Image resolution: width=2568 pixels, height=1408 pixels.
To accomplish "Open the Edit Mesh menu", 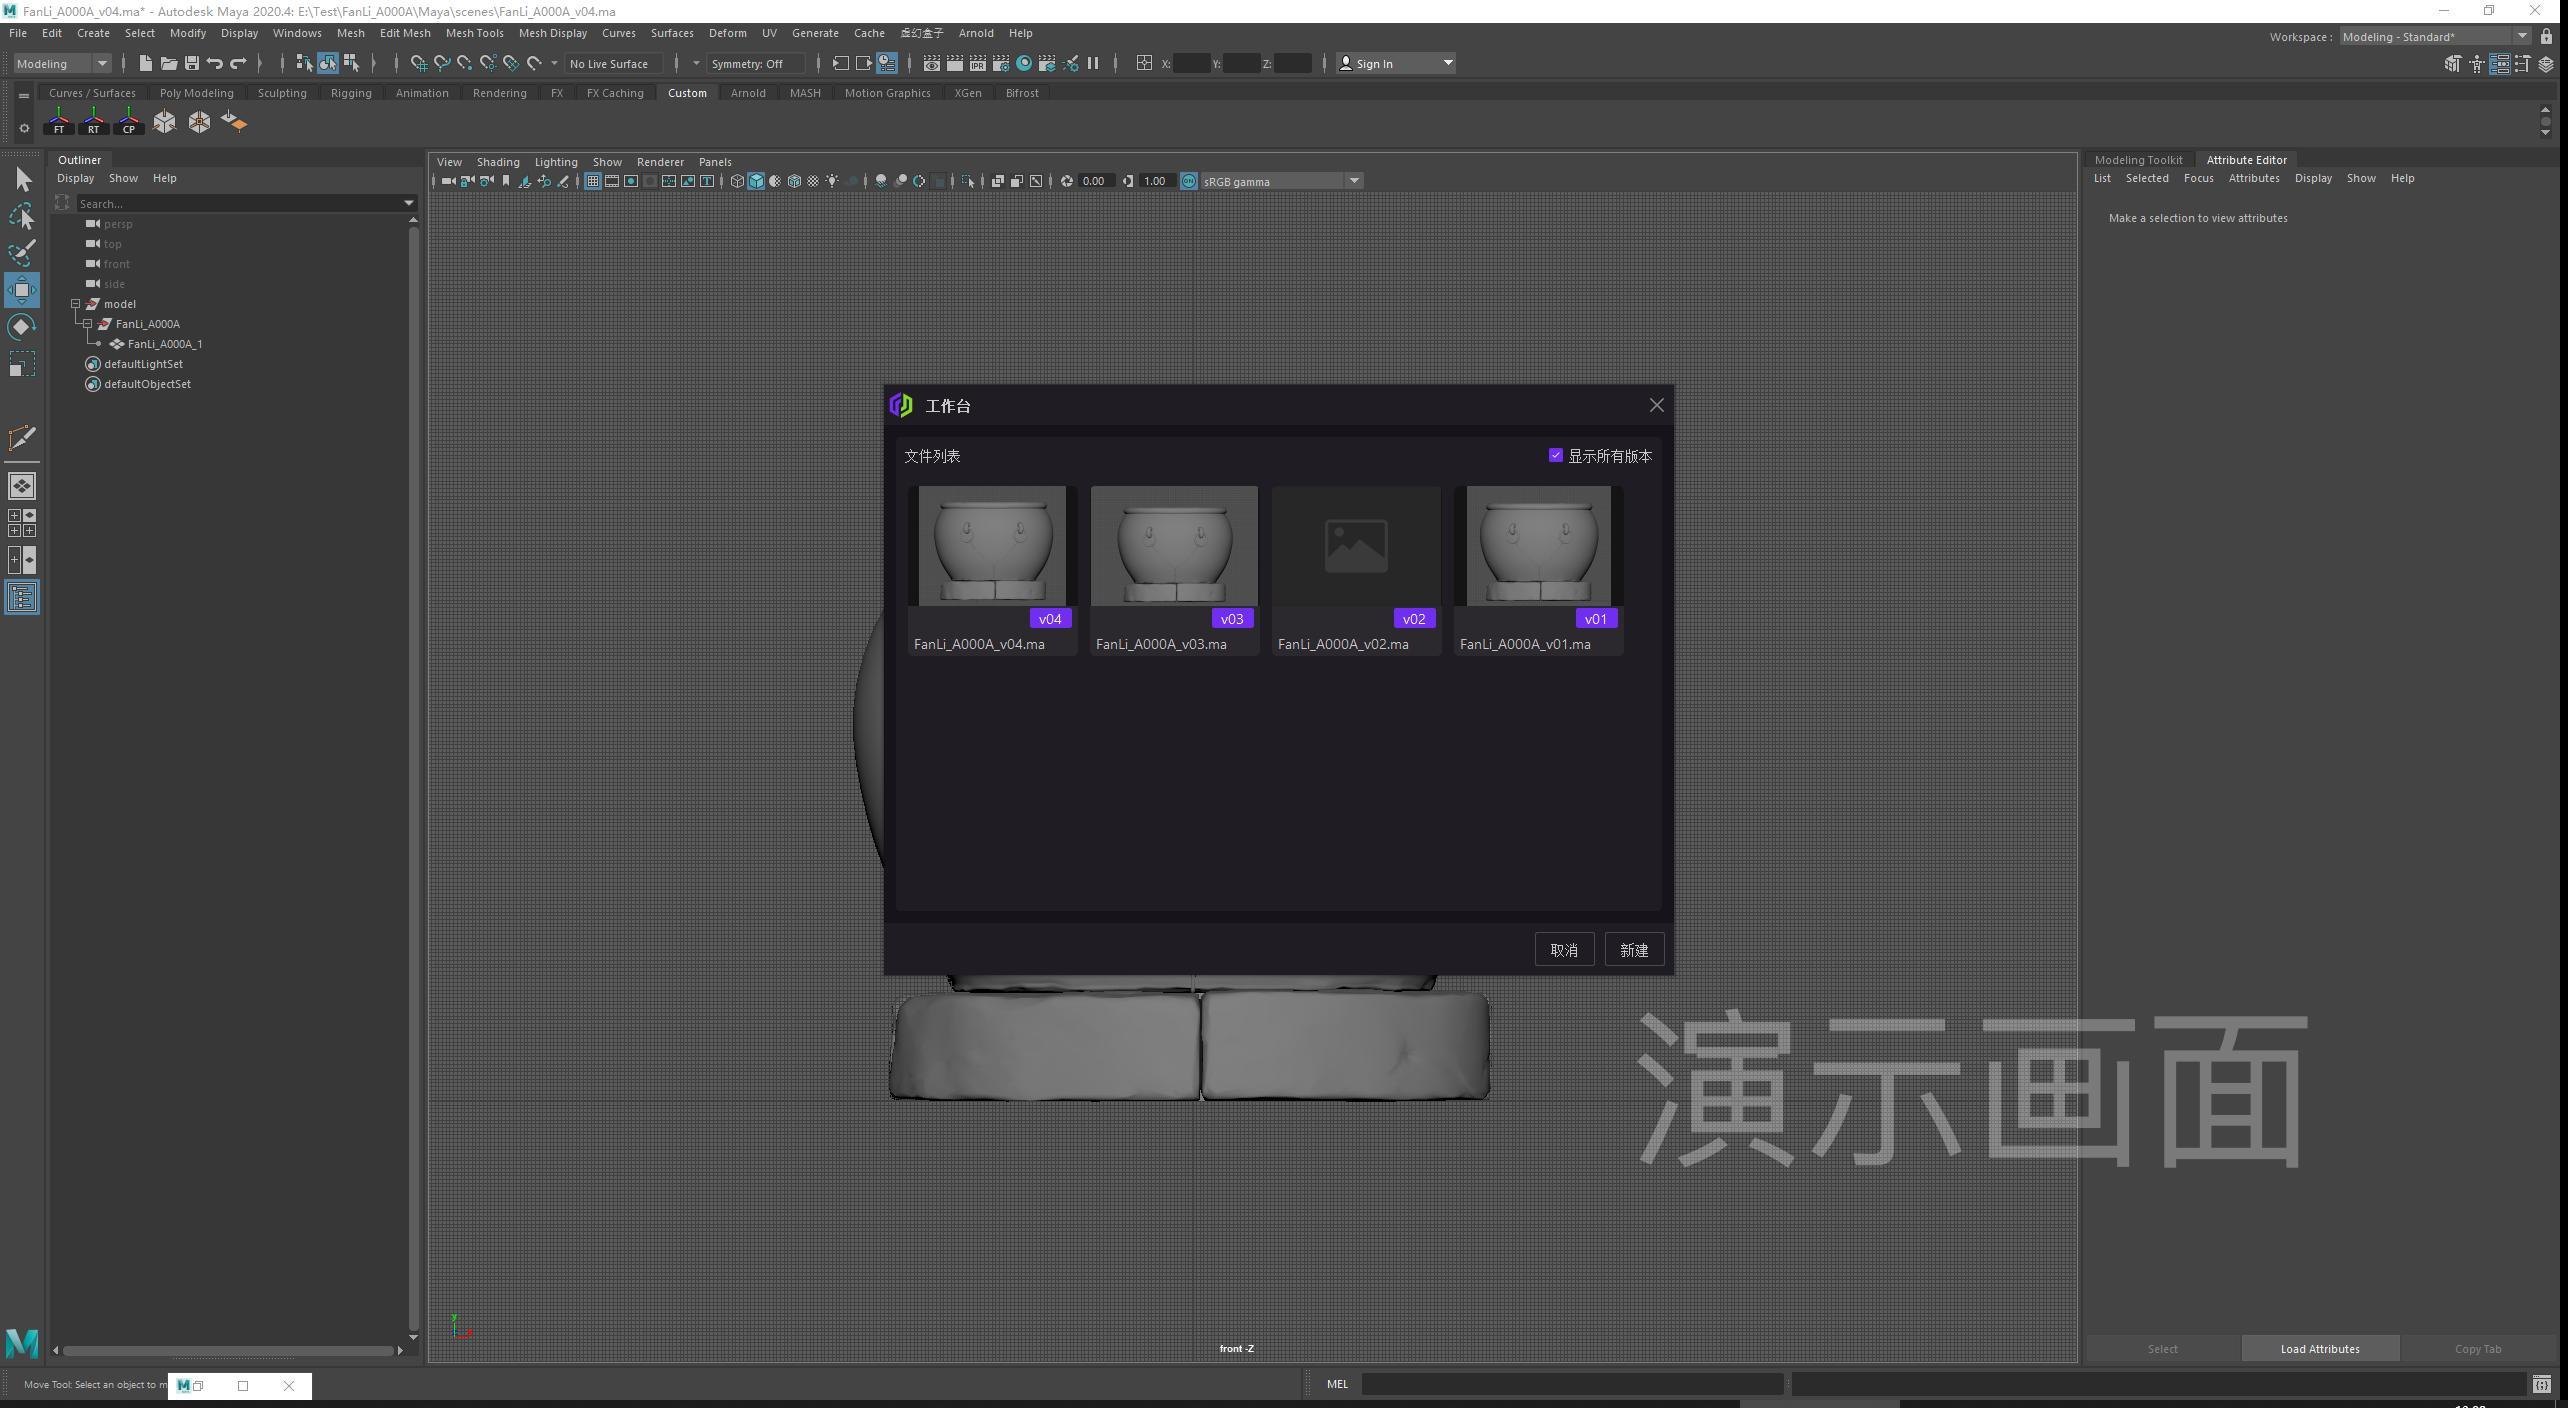I will [404, 33].
